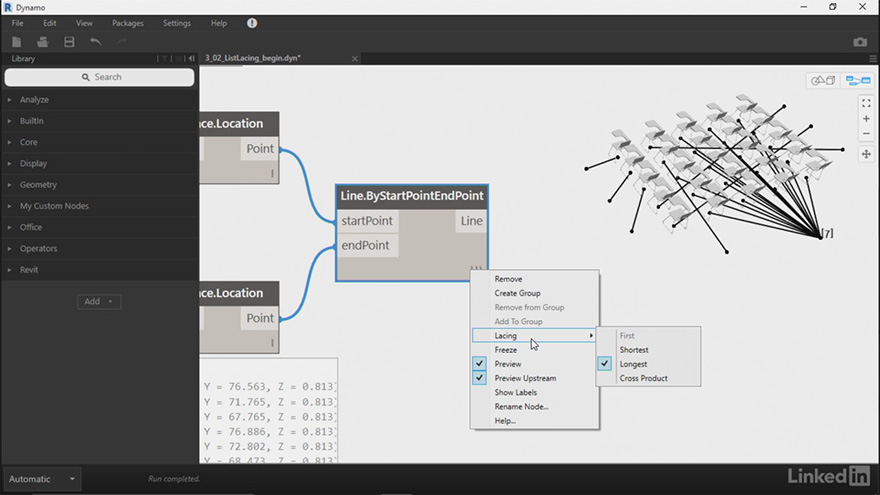Click the upper Location node's Point output

pos(259,149)
